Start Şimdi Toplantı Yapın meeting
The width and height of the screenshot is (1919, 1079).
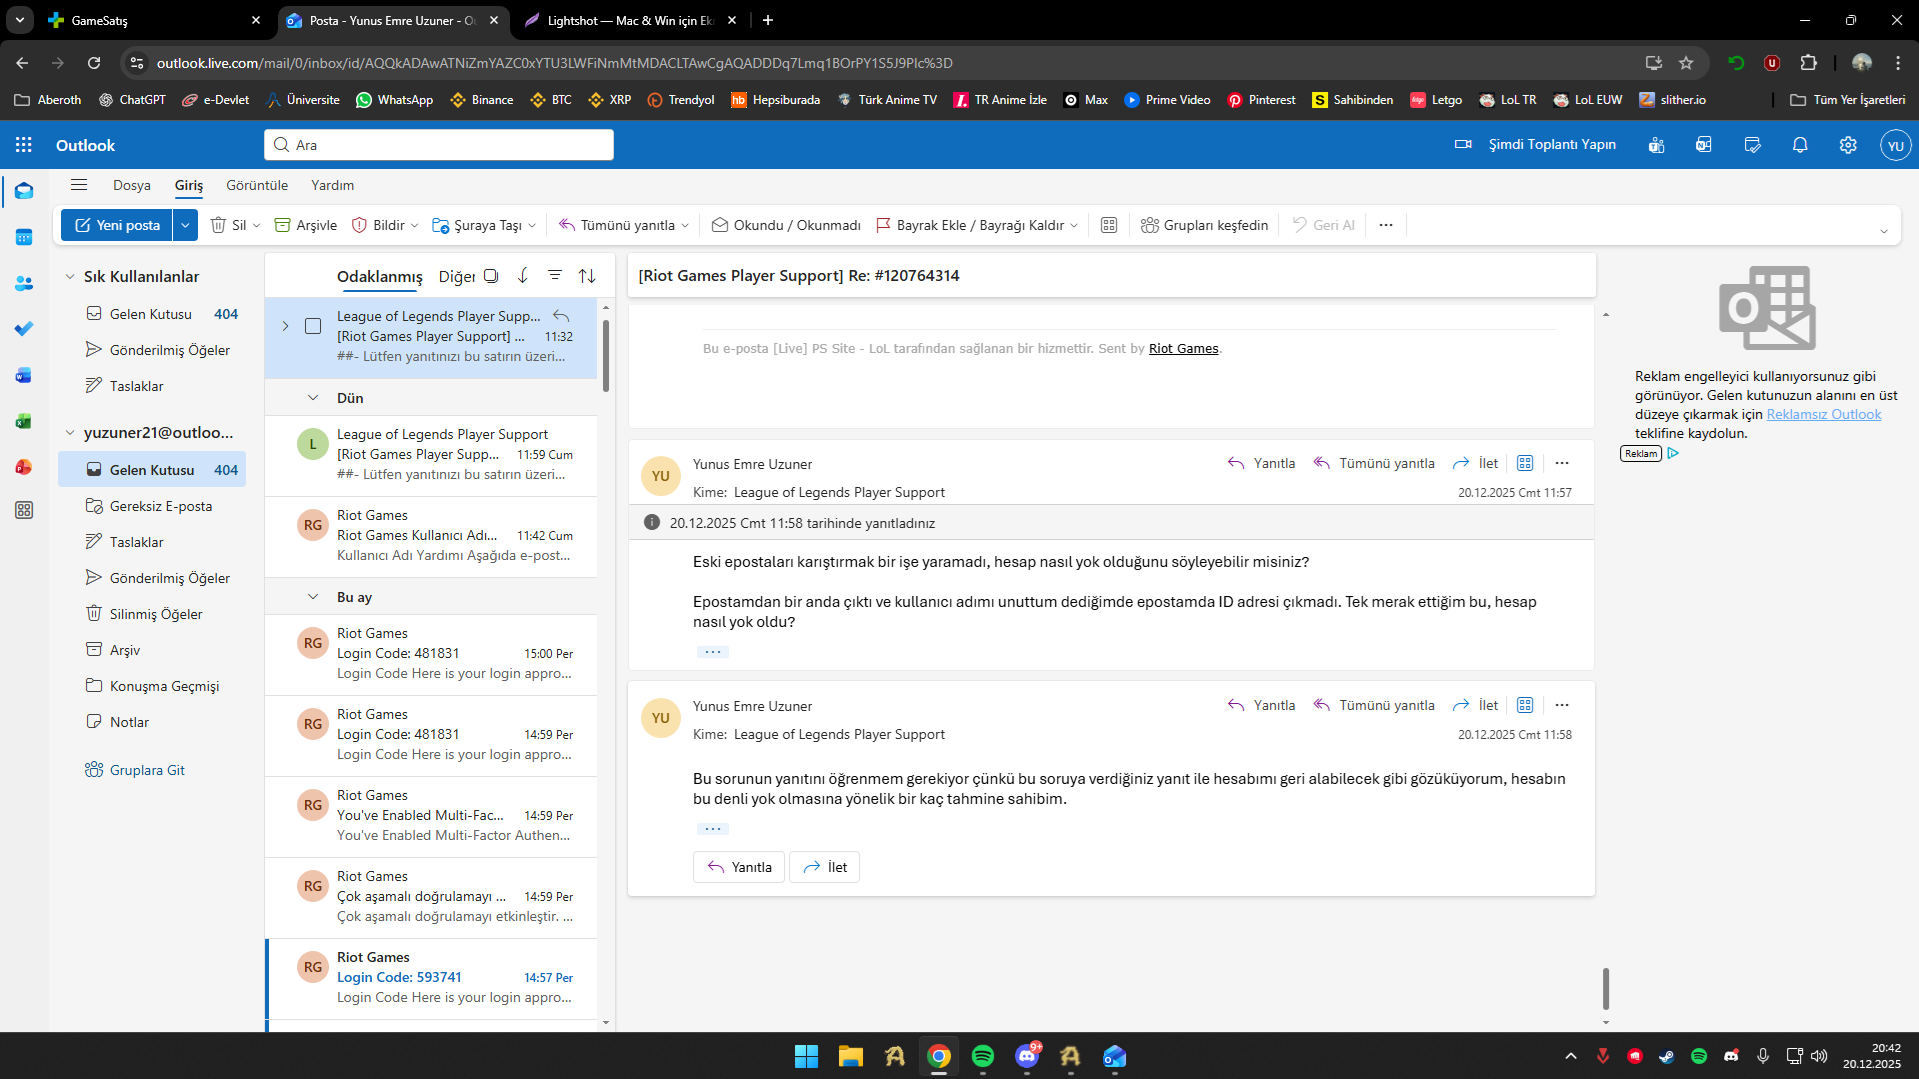coord(1535,145)
